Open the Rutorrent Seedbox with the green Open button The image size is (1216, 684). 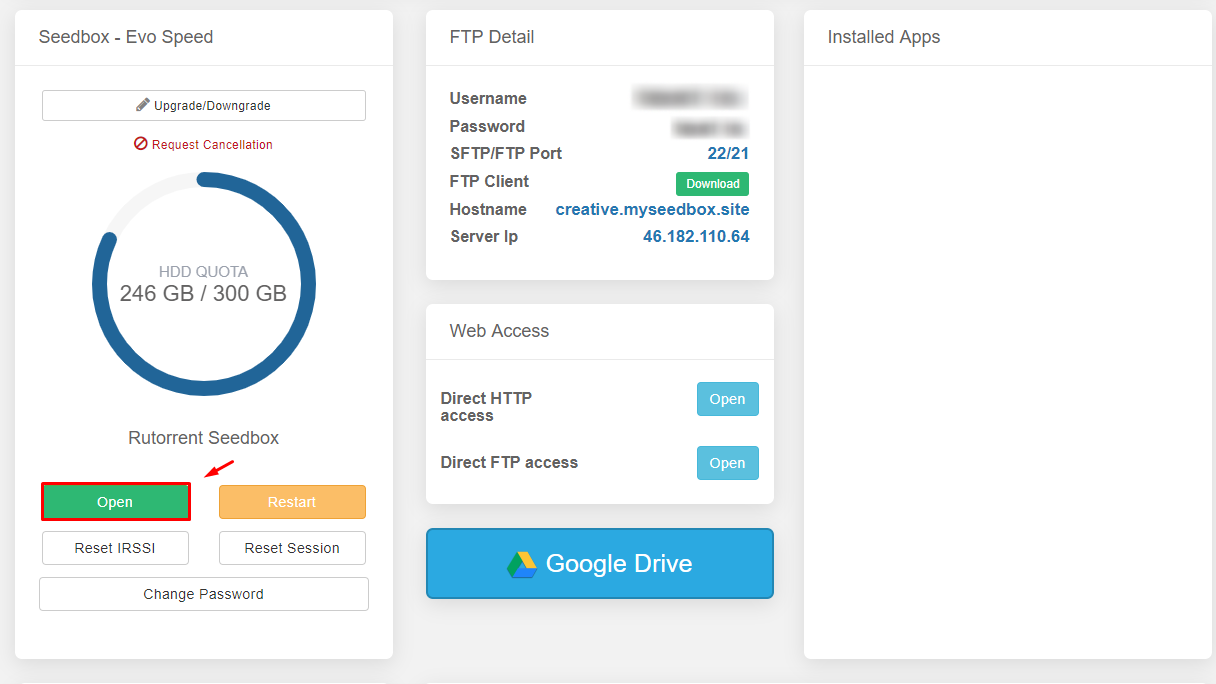click(x=115, y=501)
